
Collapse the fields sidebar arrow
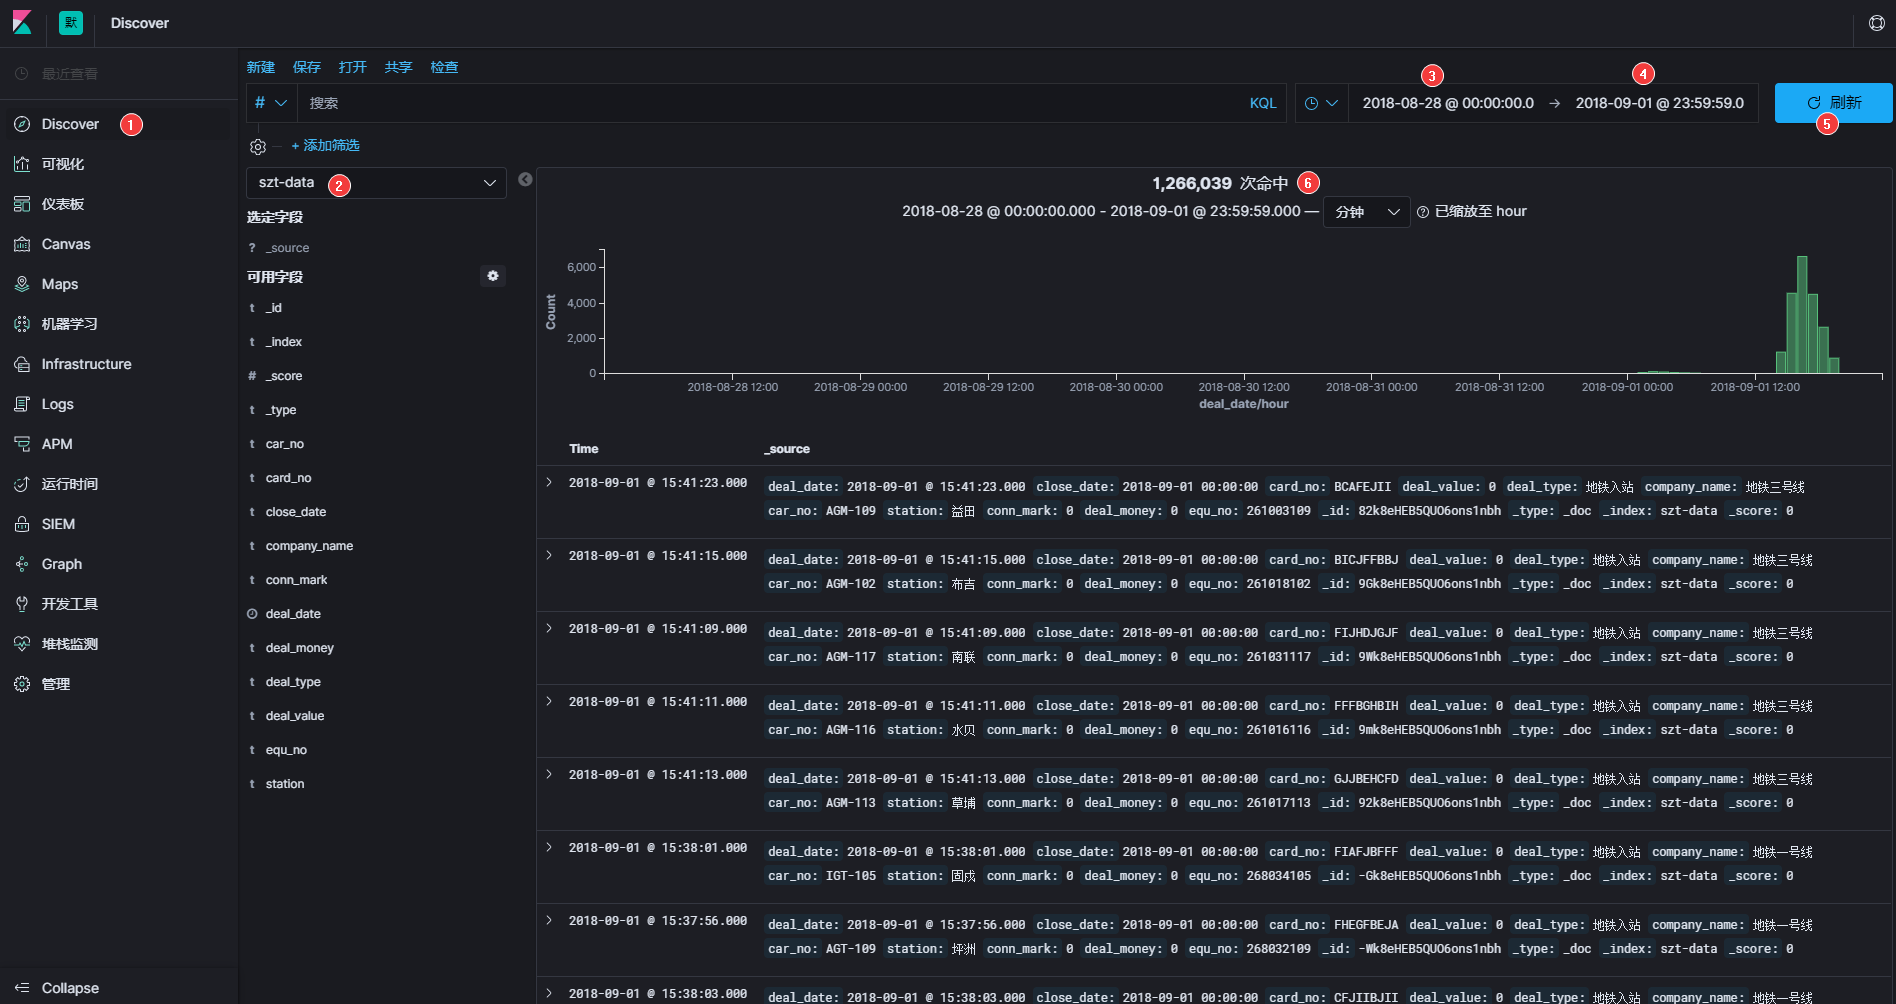(x=525, y=180)
